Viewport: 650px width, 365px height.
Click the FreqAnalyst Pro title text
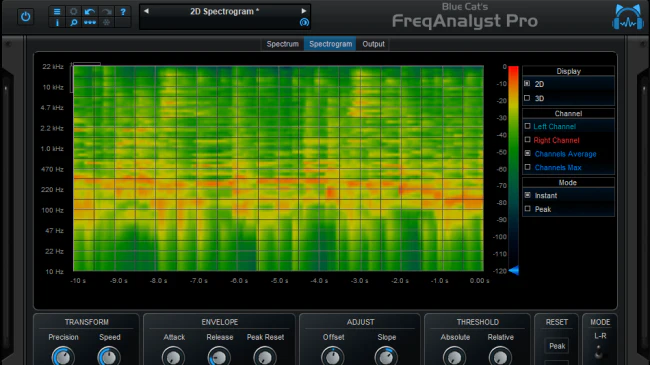[x=465, y=21]
